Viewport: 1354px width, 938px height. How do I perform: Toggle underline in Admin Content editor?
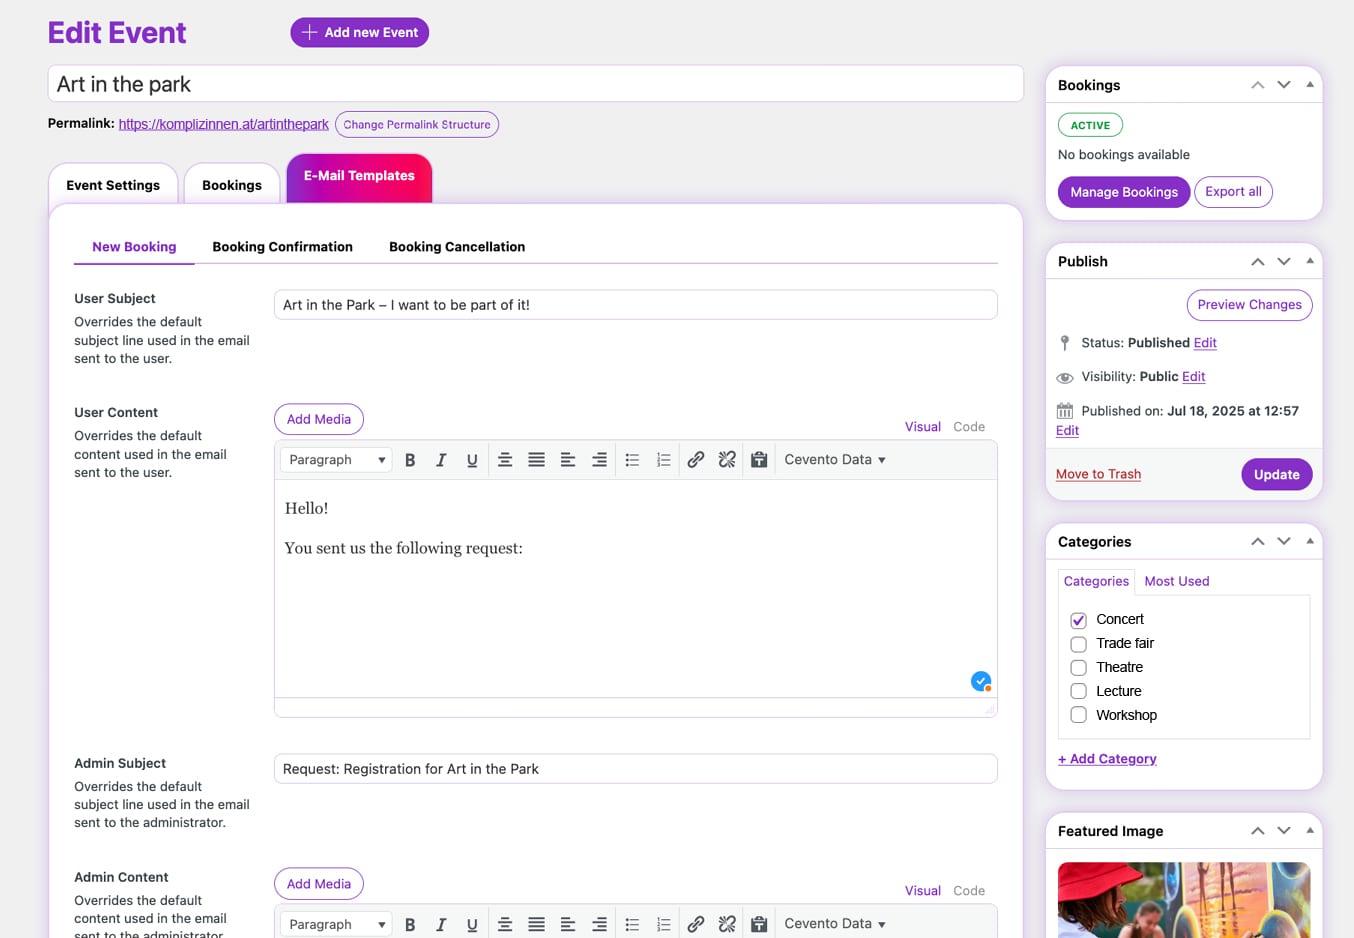tap(472, 924)
